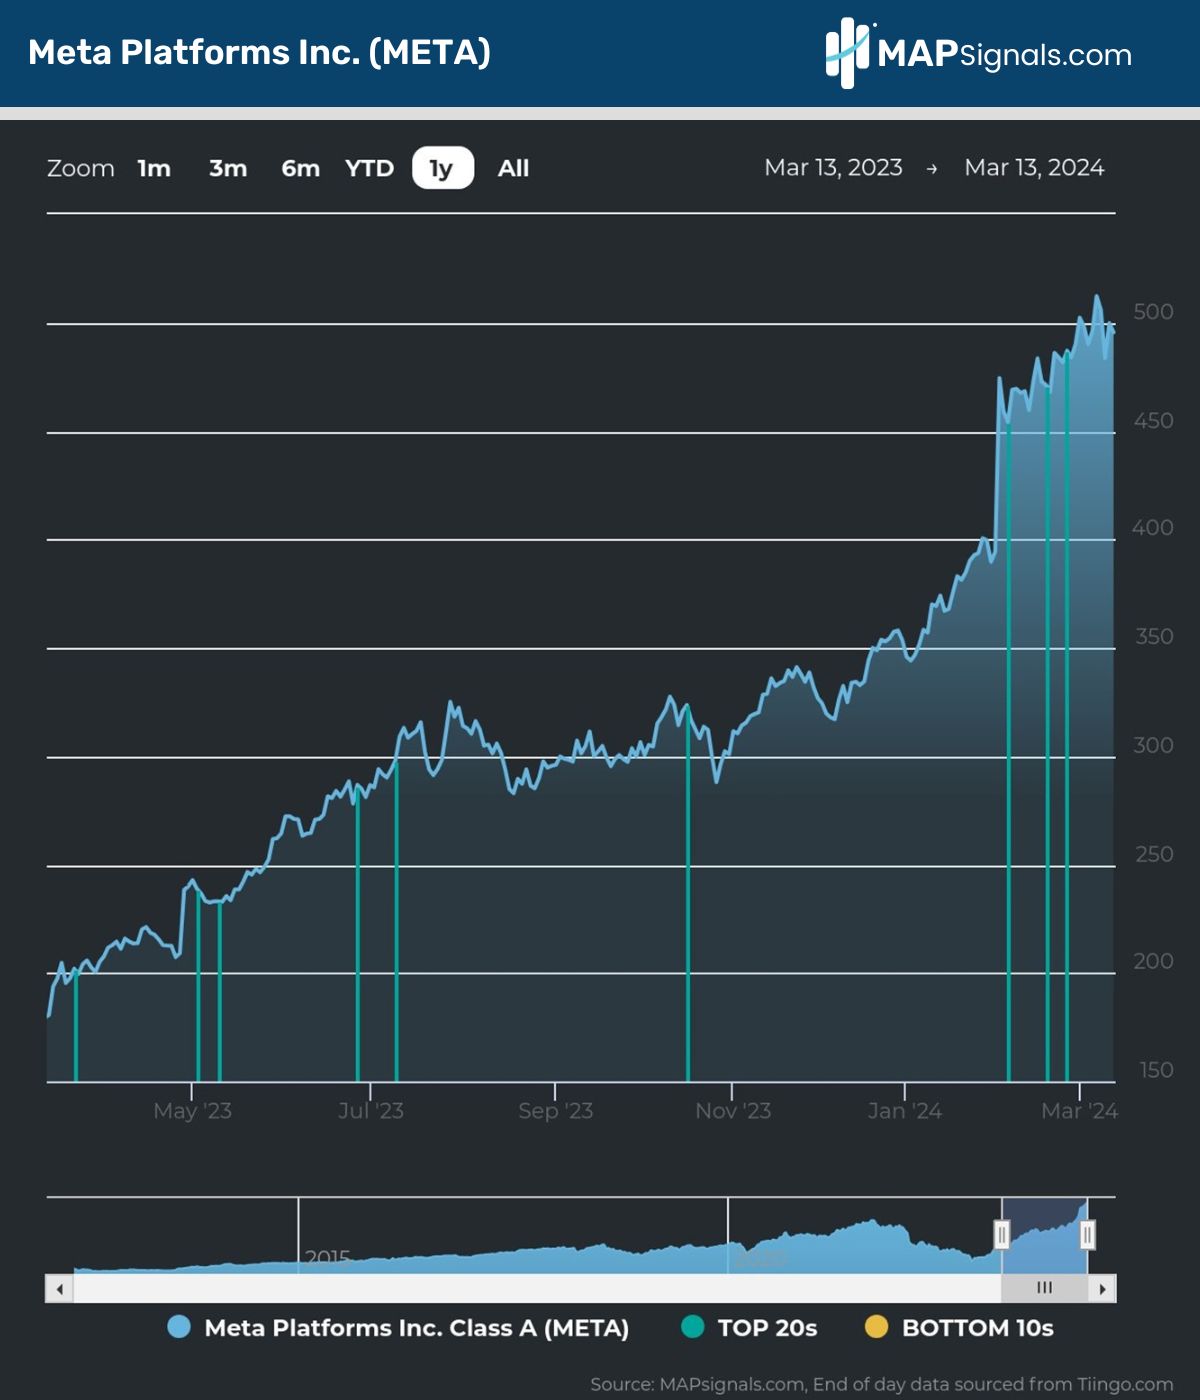Image resolution: width=1200 pixels, height=1400 pixels.
Task: Edit the Mar 13, 2024 end date
Action: click(x=1034, y=167)
